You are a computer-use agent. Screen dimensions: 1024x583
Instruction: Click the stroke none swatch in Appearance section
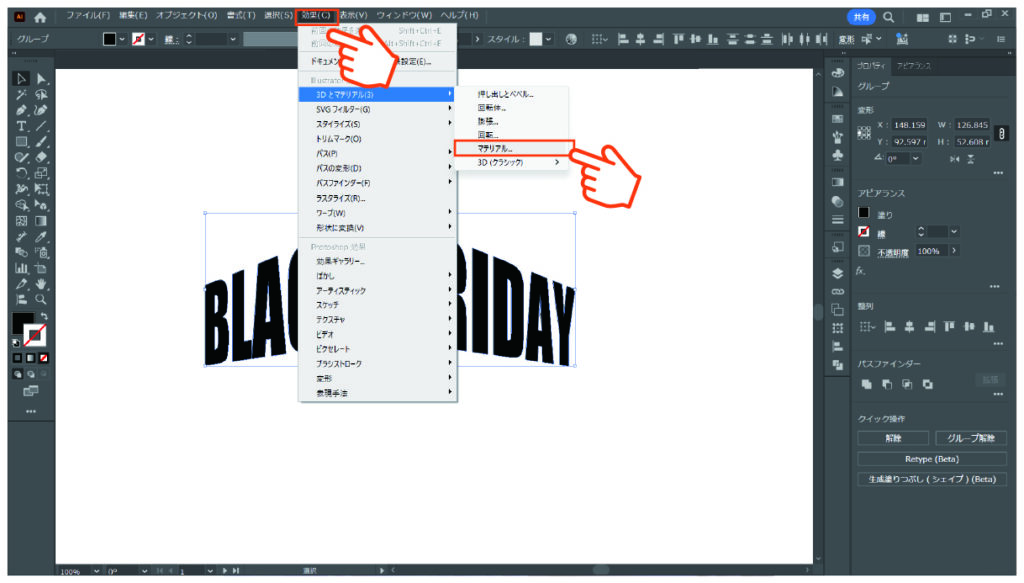(x=864, y=232)
